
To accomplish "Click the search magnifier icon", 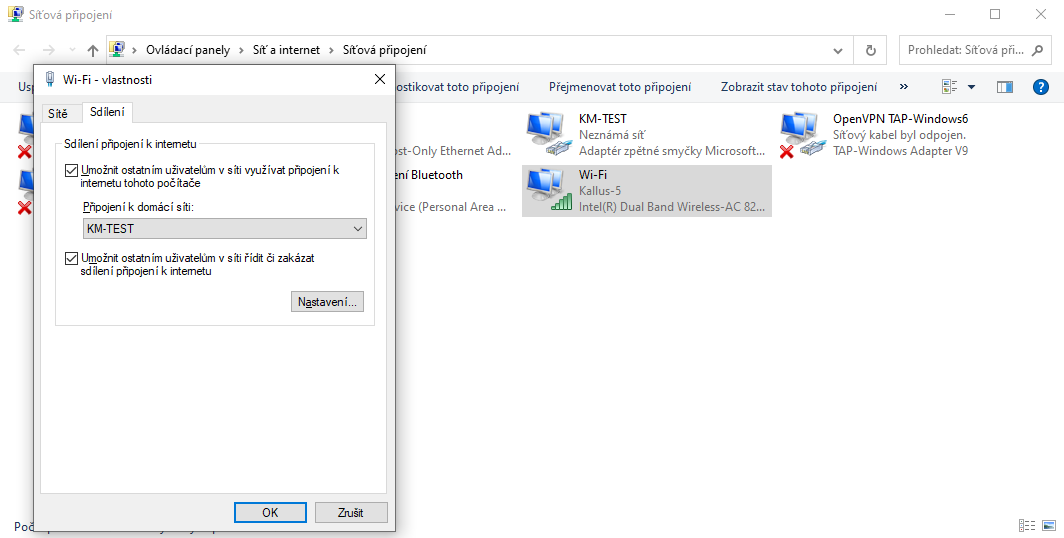I will pyautogui.click(x=1037, y=50).
